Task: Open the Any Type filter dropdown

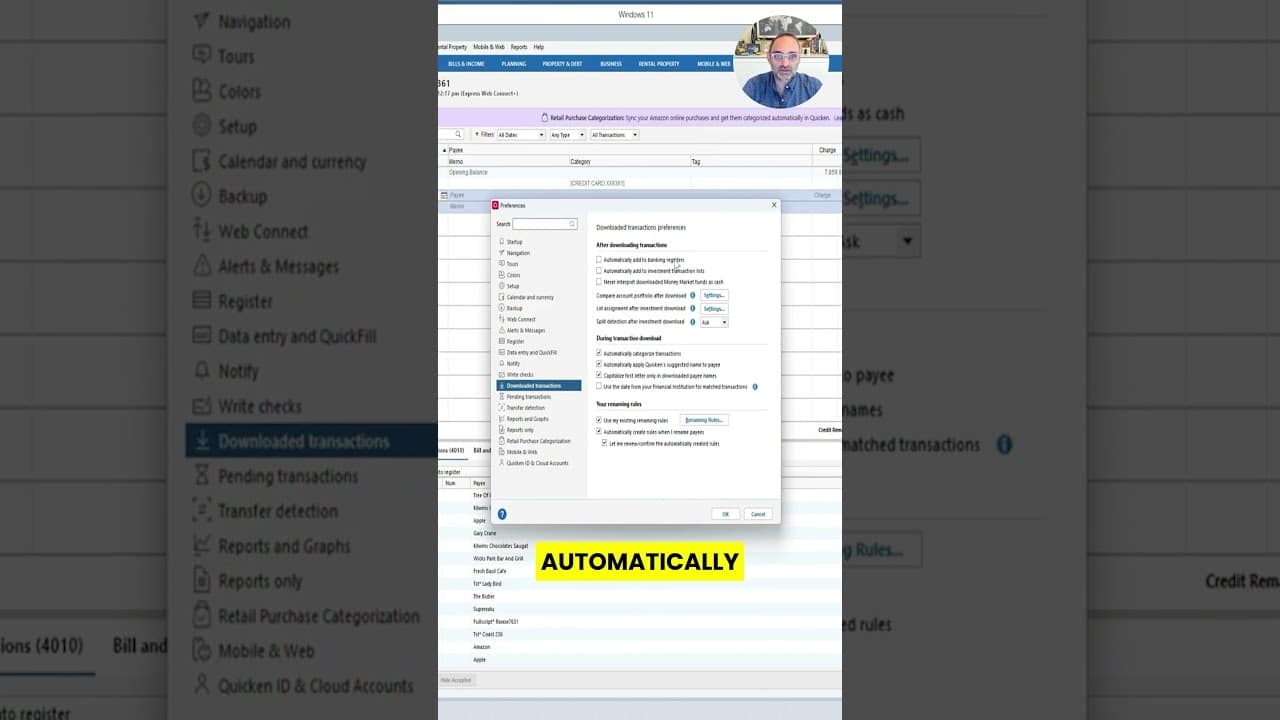Action: [x=568, y=135]
